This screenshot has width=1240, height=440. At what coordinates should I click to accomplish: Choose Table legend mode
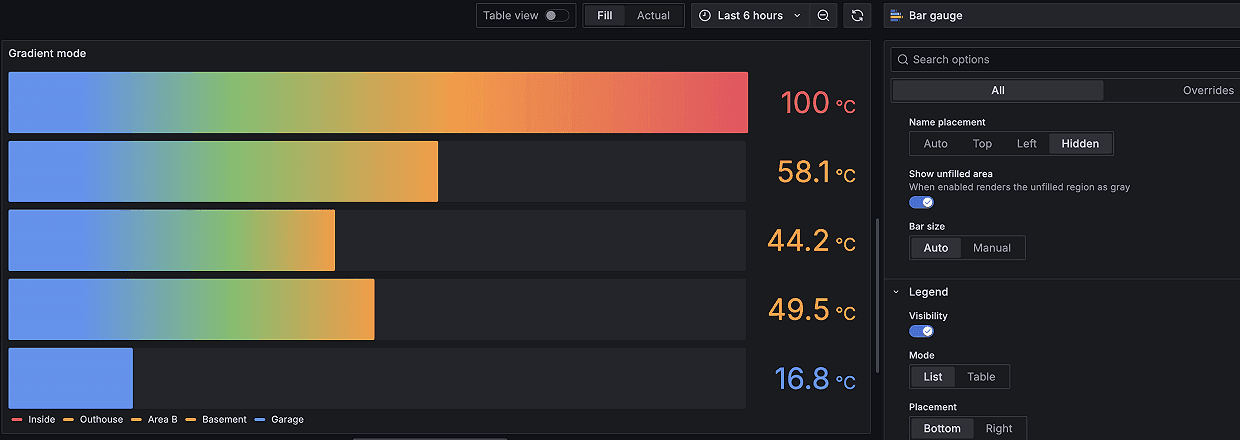981,377
